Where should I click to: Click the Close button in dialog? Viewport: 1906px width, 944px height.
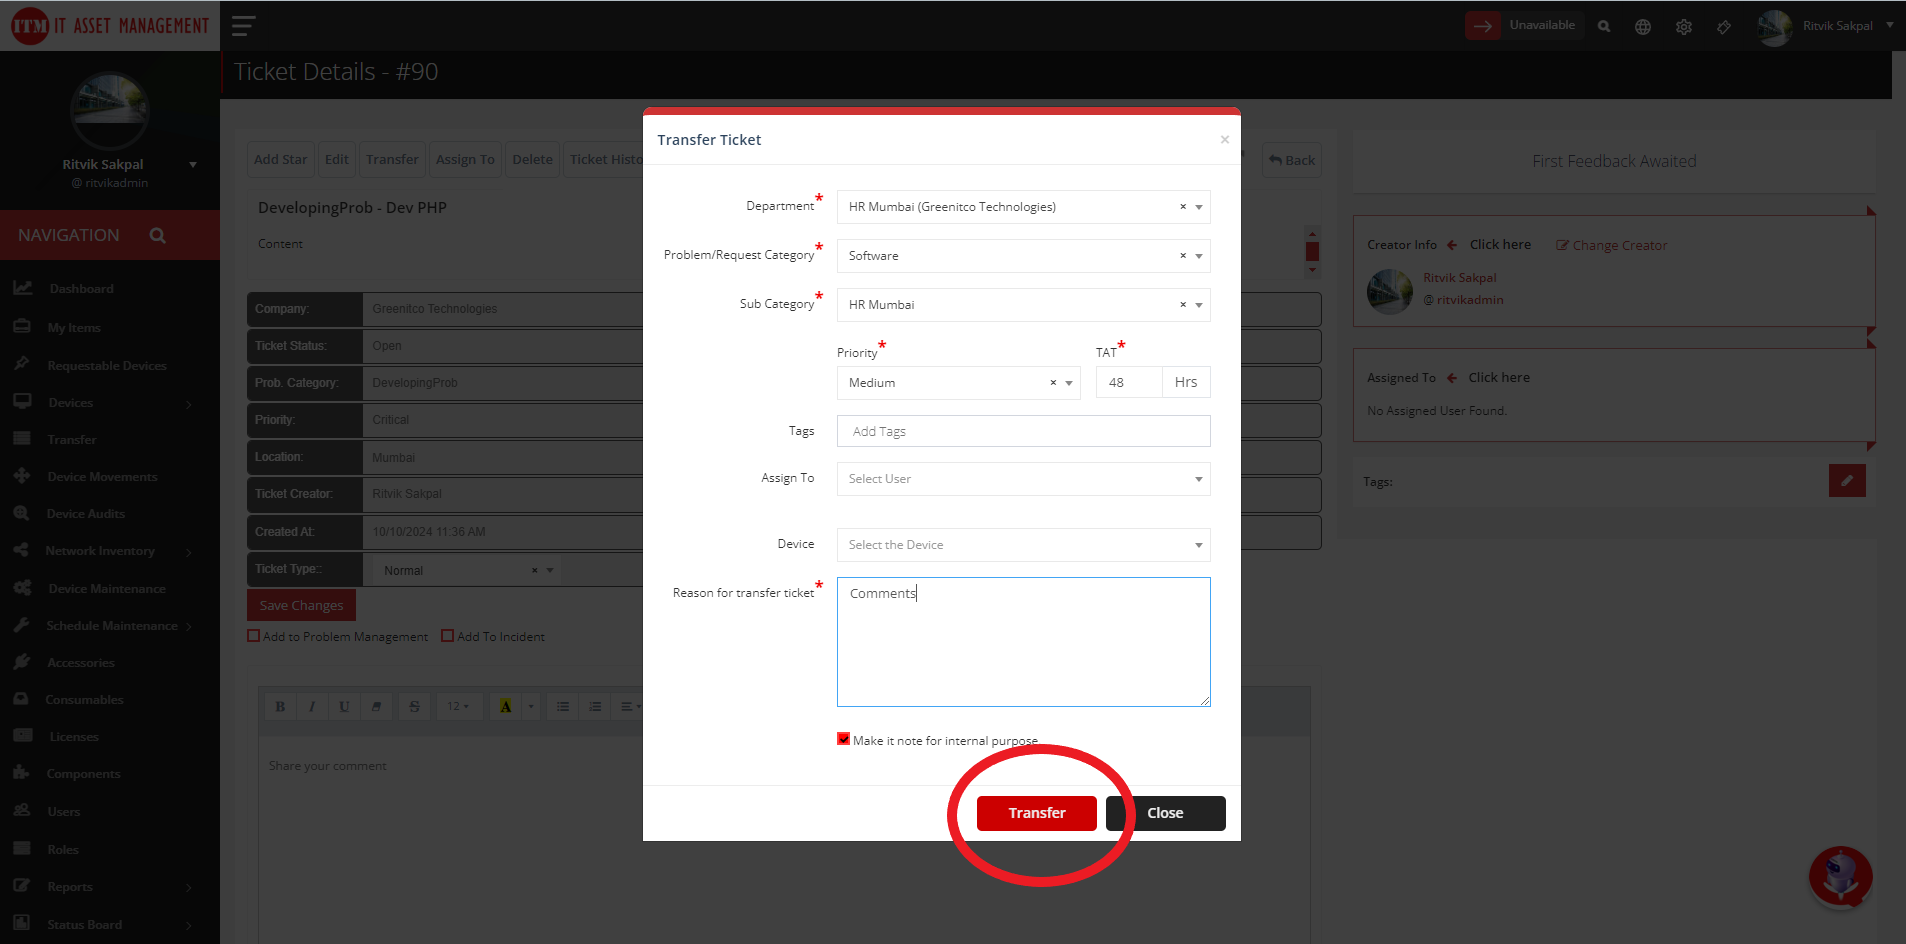coord(1166,813)
